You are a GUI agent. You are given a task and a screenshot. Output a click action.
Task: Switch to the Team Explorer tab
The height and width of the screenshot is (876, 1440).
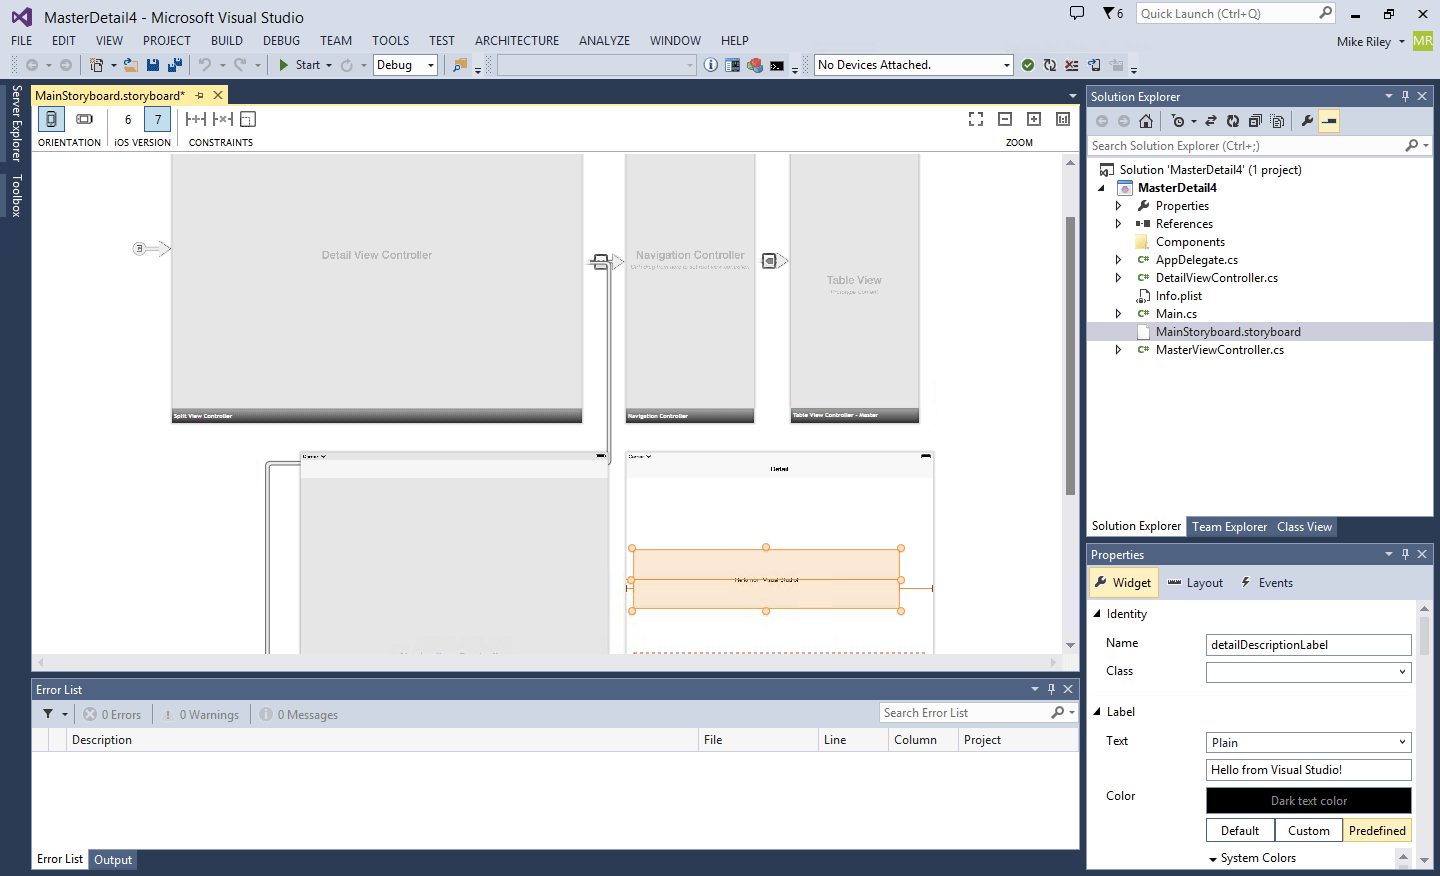pos(1229,527)
